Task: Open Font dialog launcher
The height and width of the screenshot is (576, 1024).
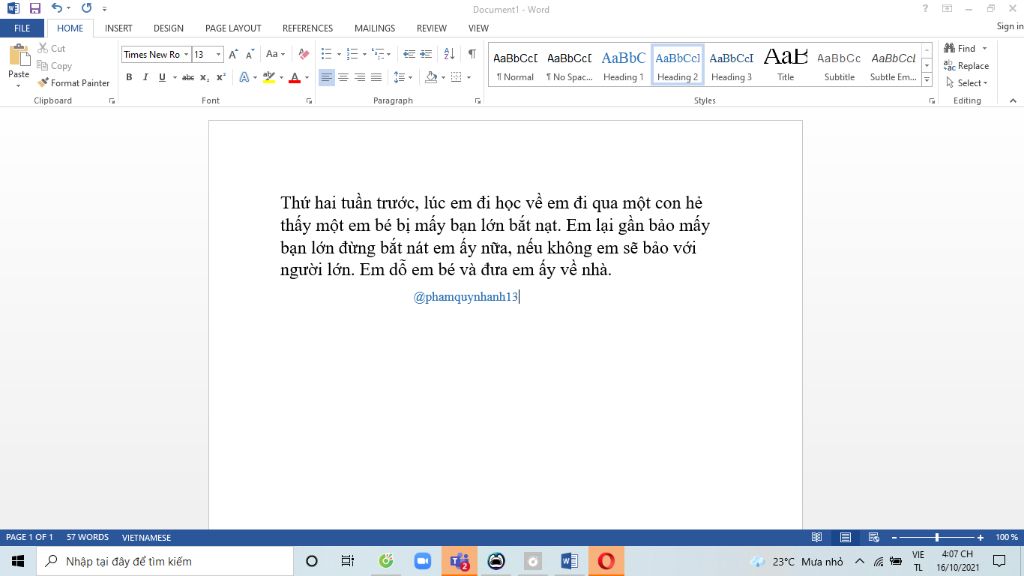Action: pyautogui.click(x=309, y=101)
